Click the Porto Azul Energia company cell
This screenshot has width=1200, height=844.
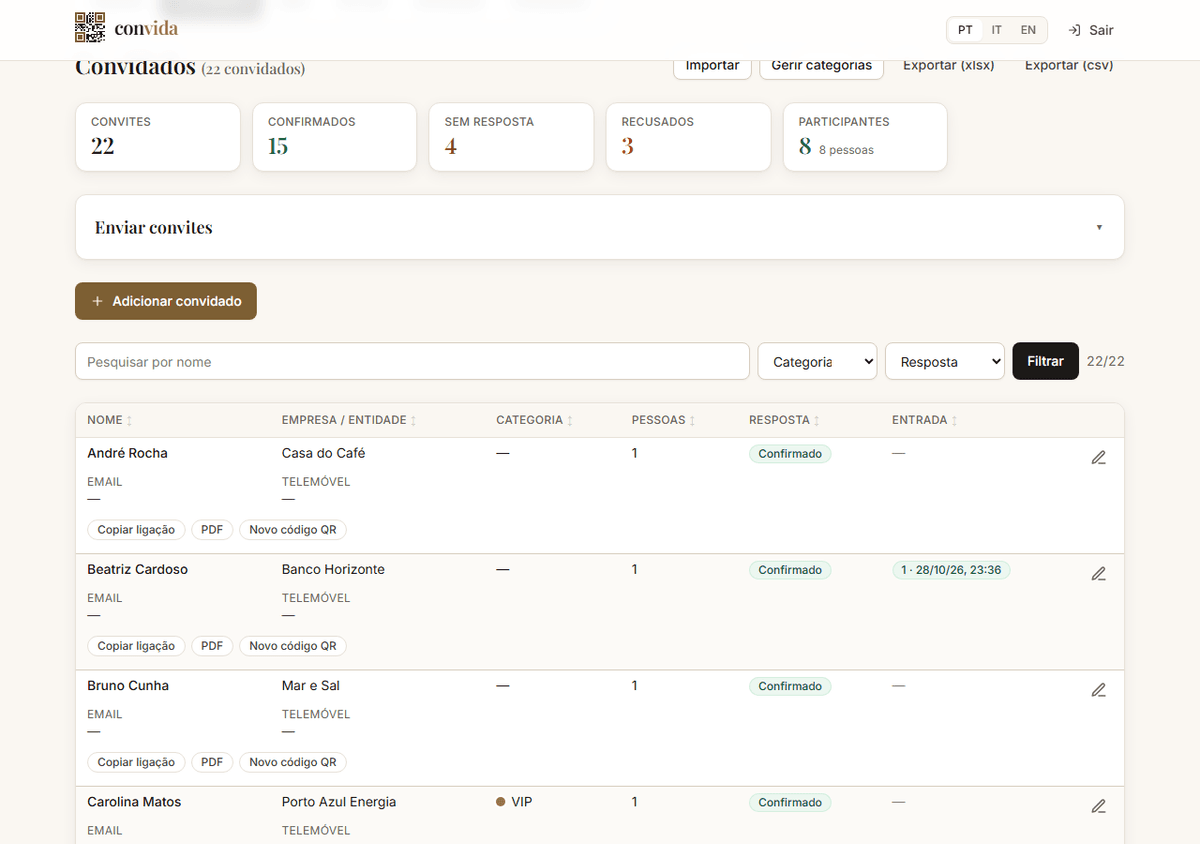(339, 802)
